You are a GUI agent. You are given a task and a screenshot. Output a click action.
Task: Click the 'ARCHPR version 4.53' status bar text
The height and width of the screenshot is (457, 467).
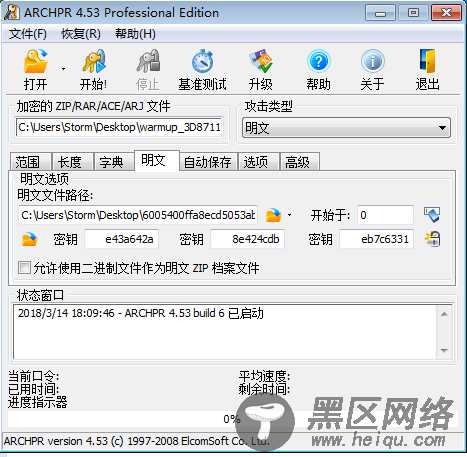coord(137,441)
